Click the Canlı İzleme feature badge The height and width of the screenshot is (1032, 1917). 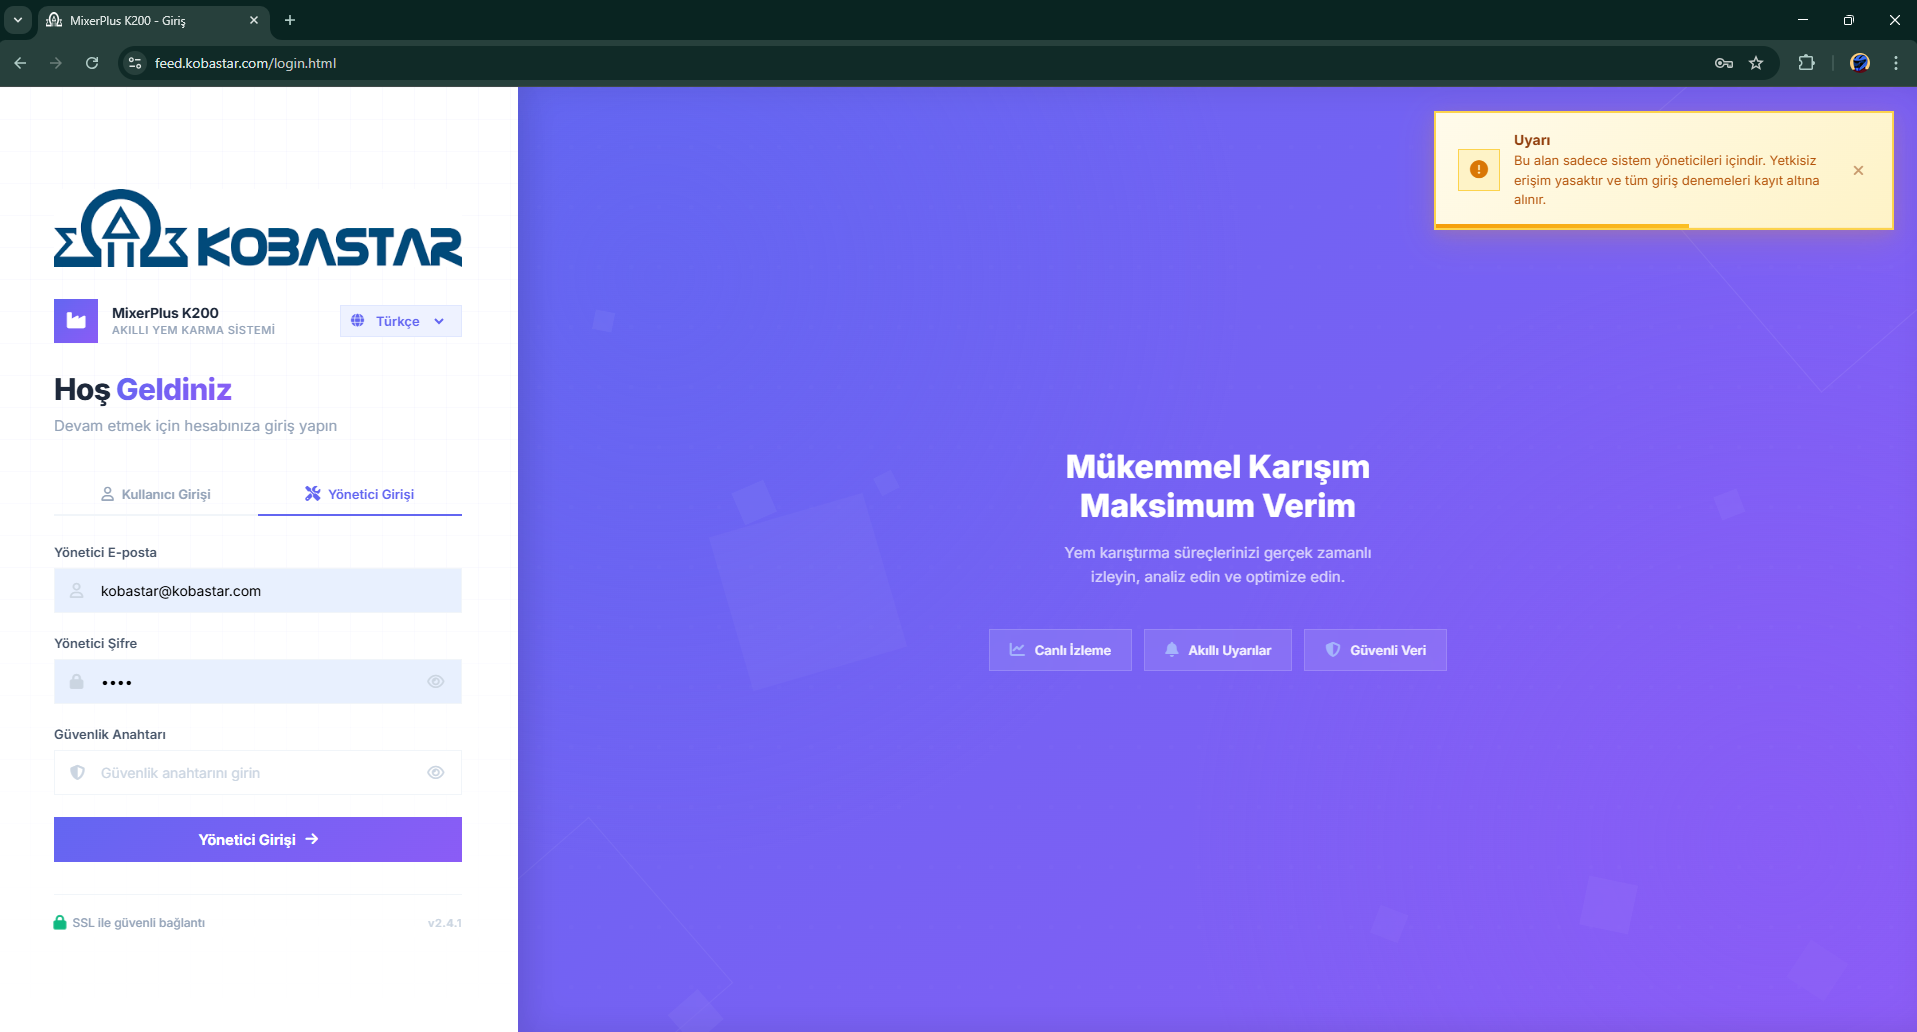coord(1060,650)
